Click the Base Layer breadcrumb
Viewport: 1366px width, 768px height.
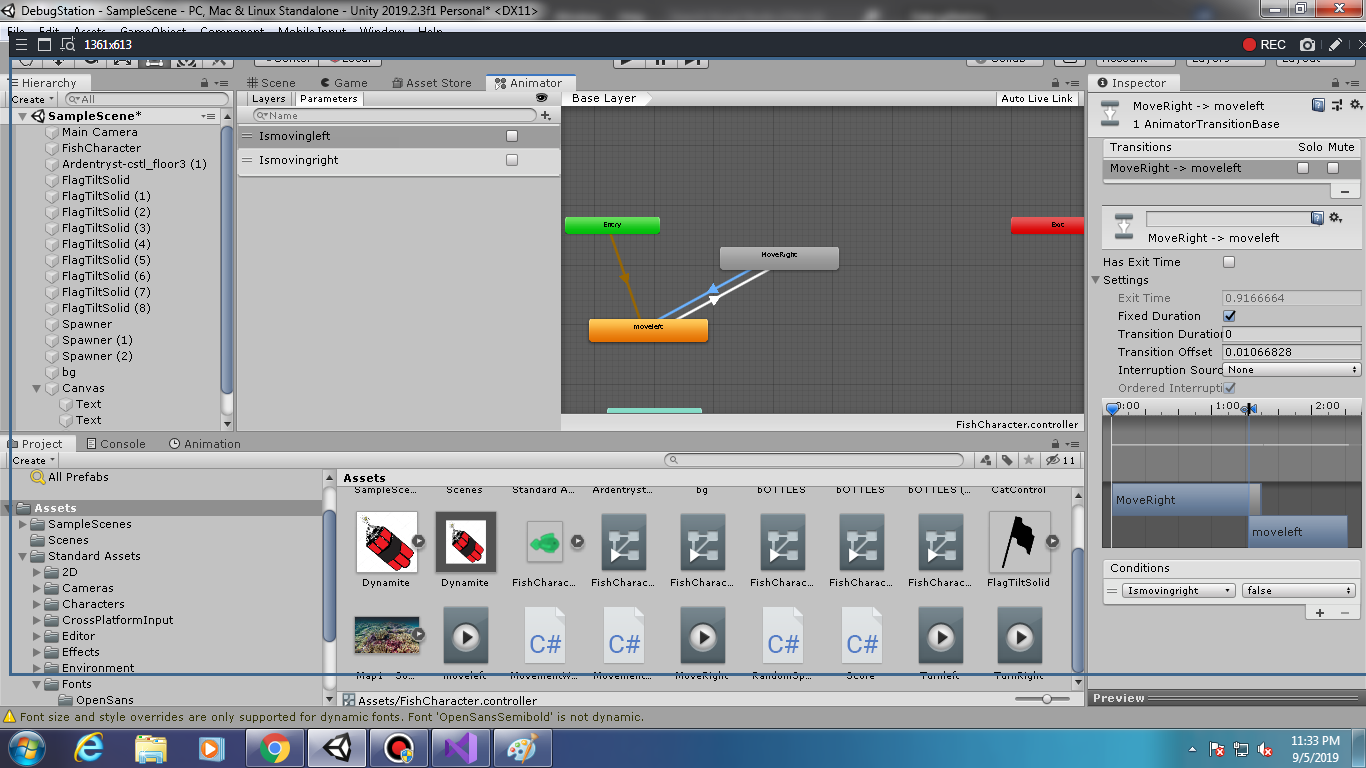click(605, 99)
